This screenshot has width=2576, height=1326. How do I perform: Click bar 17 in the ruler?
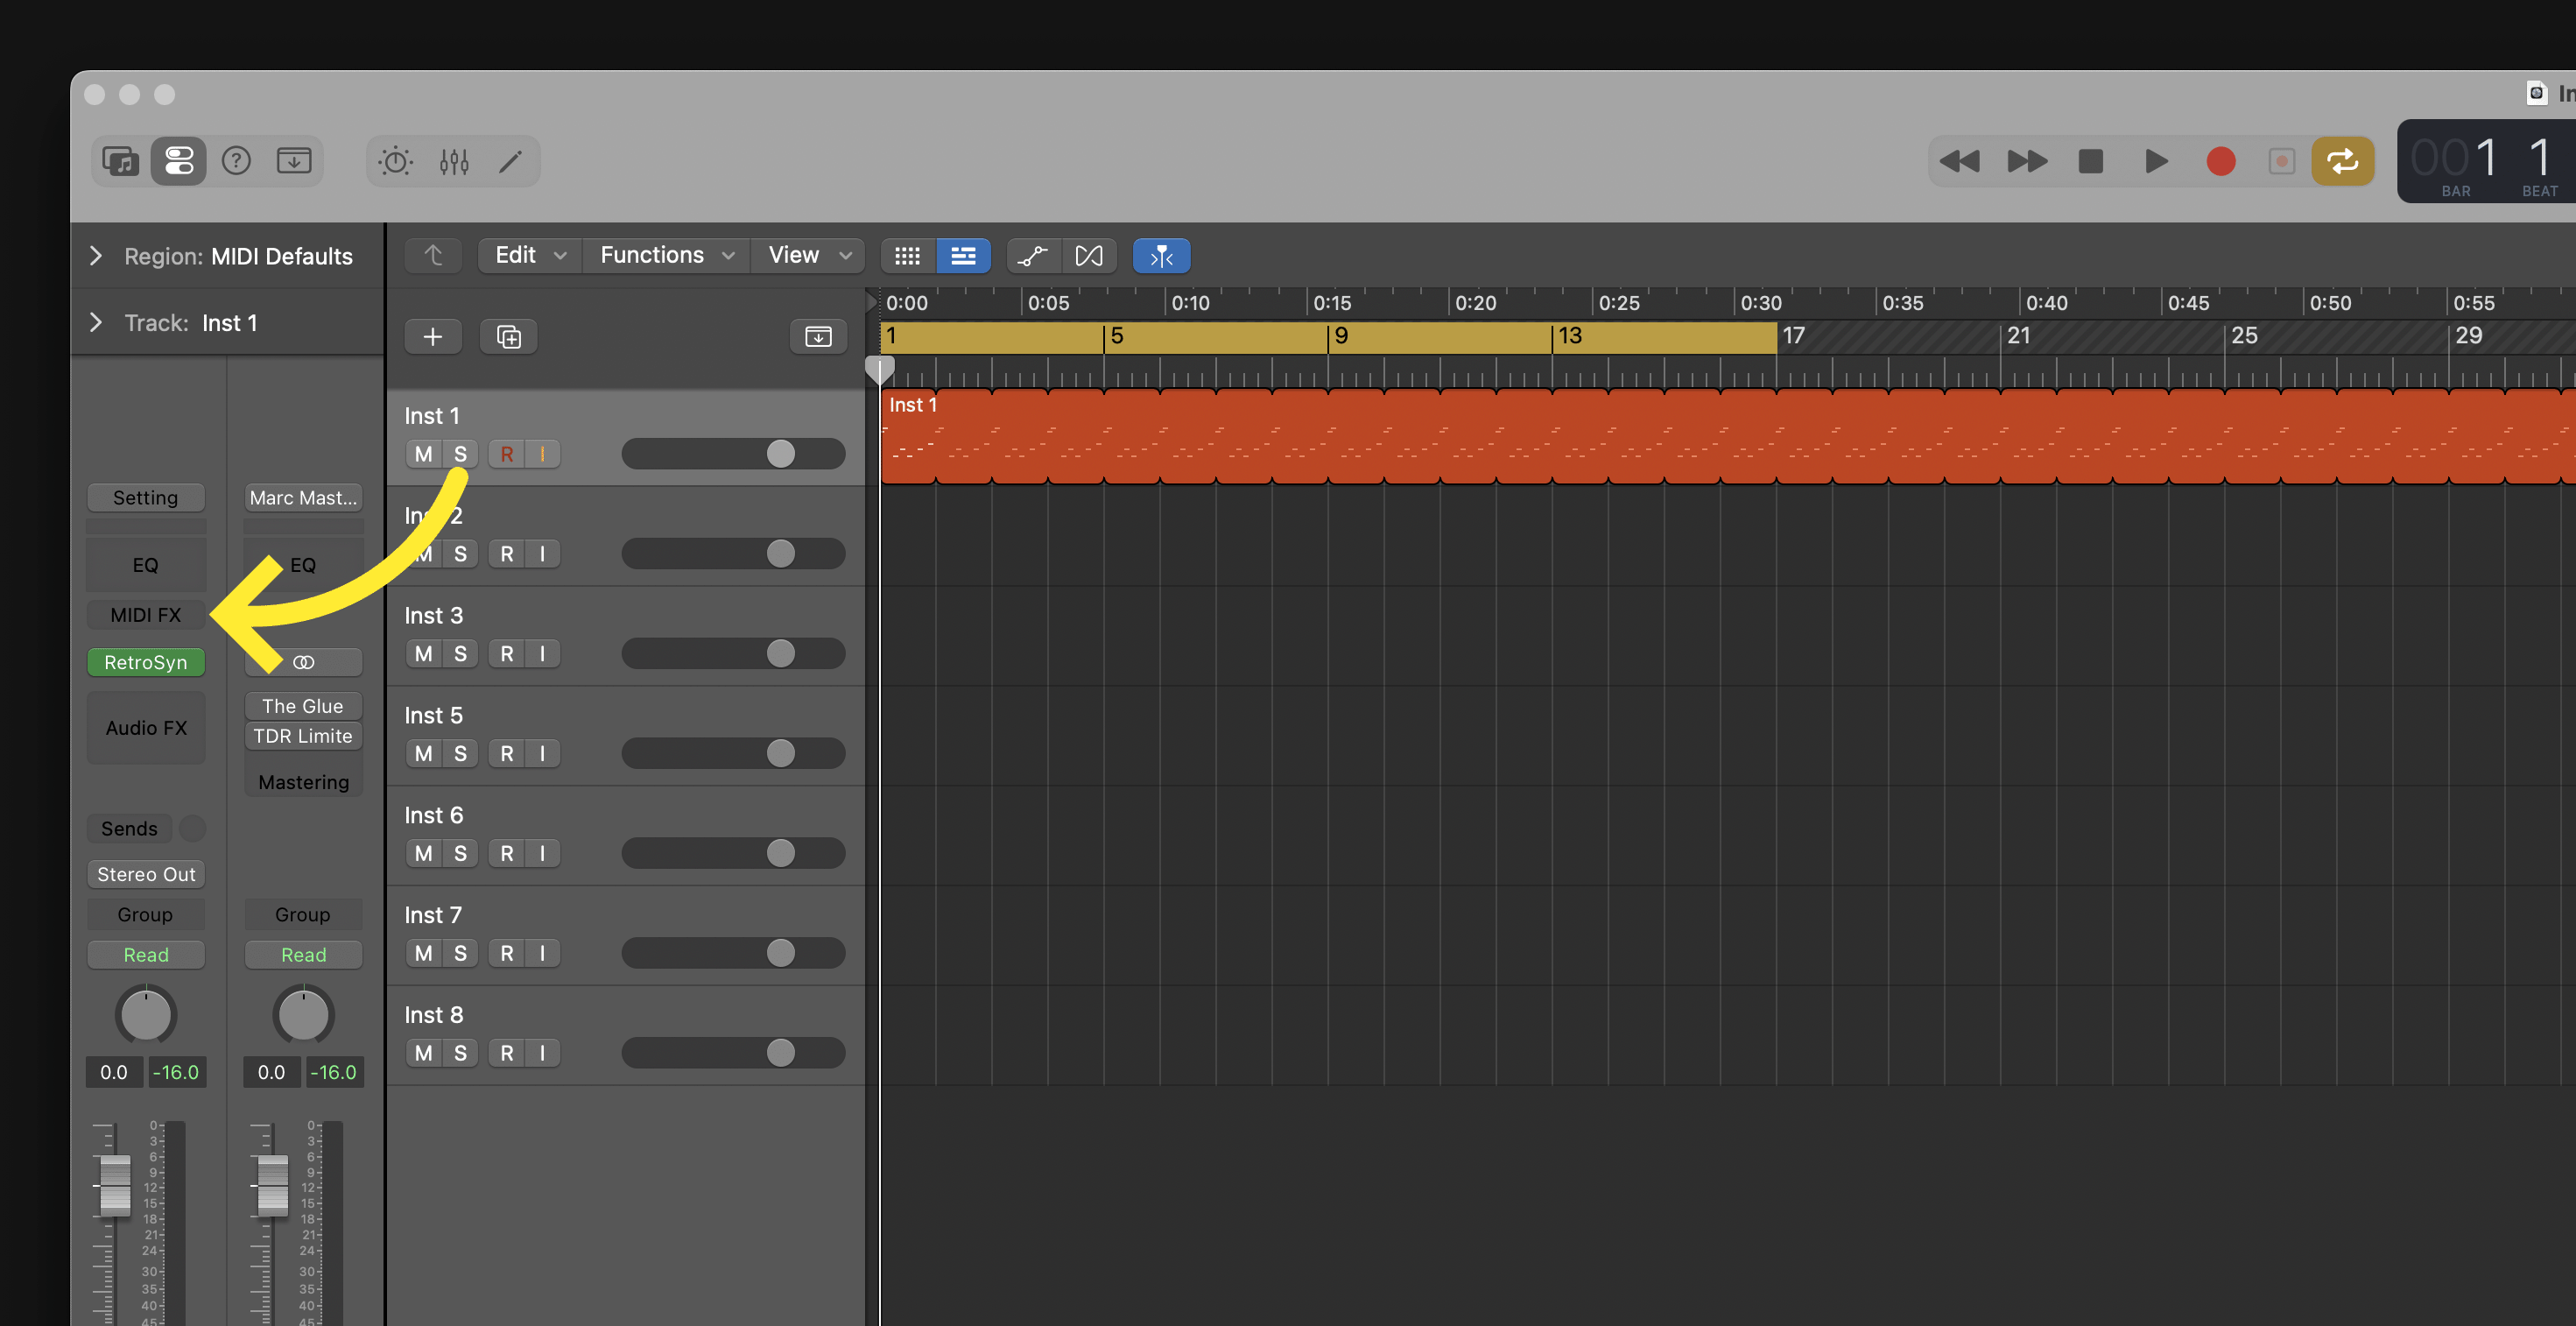click(x=1794, y=336)
